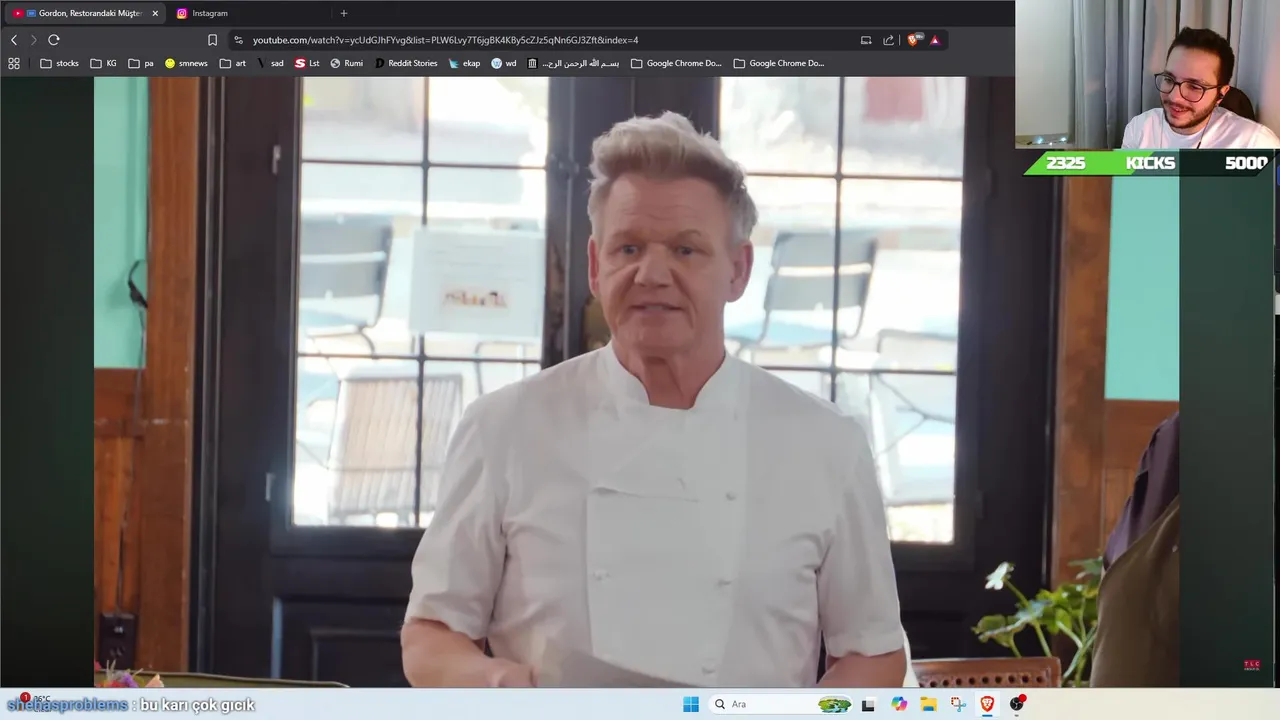This screenshot has width=1280, height=720.
Task: Click the Gordon Ramsay video player
Action: [636, 382]
